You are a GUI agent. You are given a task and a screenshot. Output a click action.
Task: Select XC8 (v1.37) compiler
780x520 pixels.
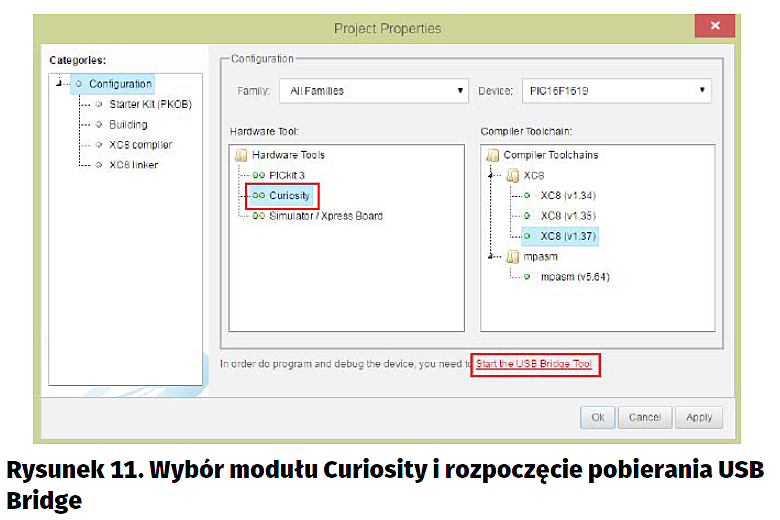click(x=567, y=236)
